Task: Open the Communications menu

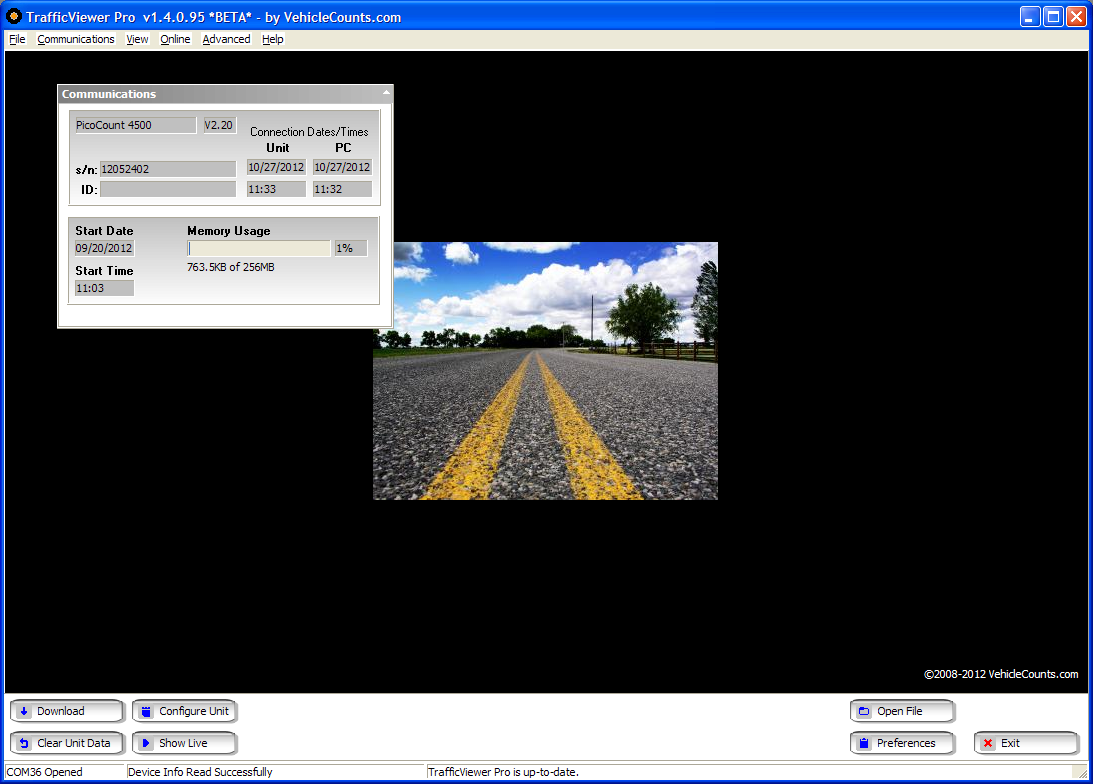Action: coord(76,39)
